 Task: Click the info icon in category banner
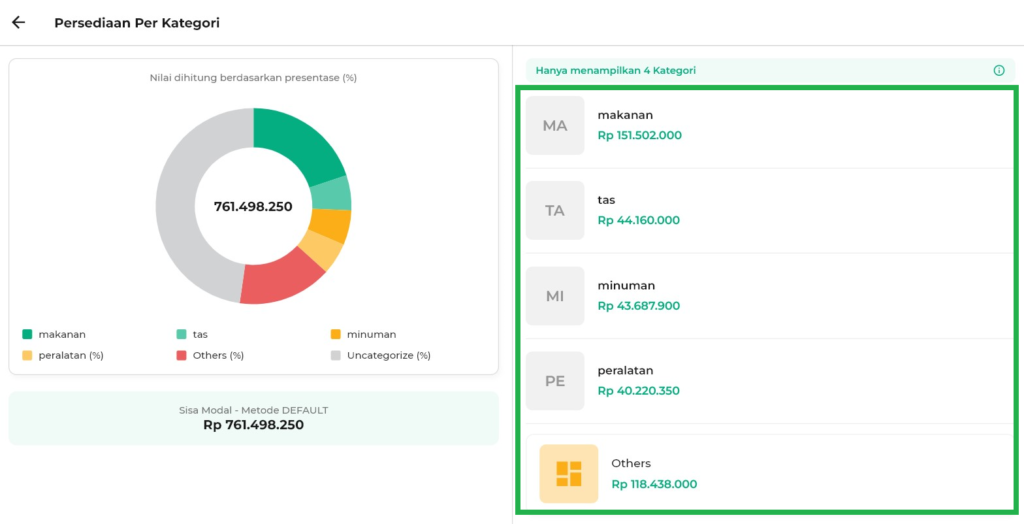click(998, 71)
